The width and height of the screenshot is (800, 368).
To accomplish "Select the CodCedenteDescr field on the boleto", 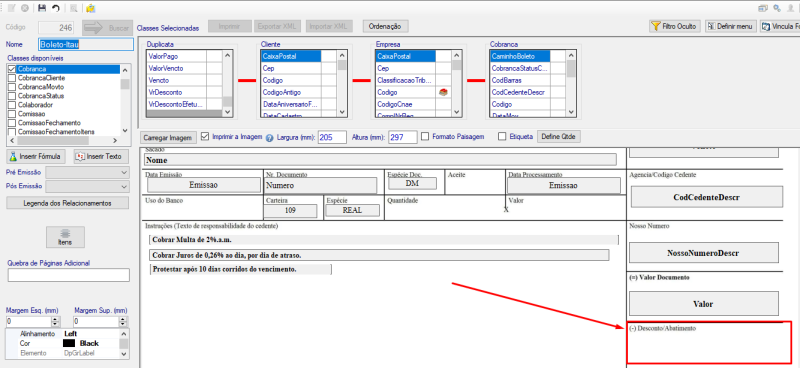I will pos(707,197).
